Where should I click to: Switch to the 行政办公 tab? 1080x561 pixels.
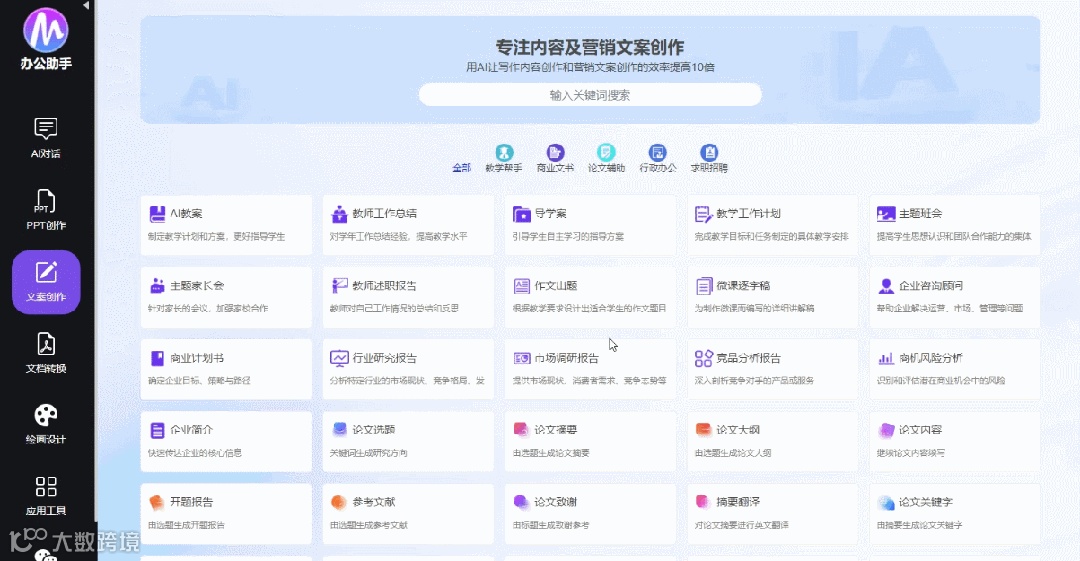(x=658, y=159)
